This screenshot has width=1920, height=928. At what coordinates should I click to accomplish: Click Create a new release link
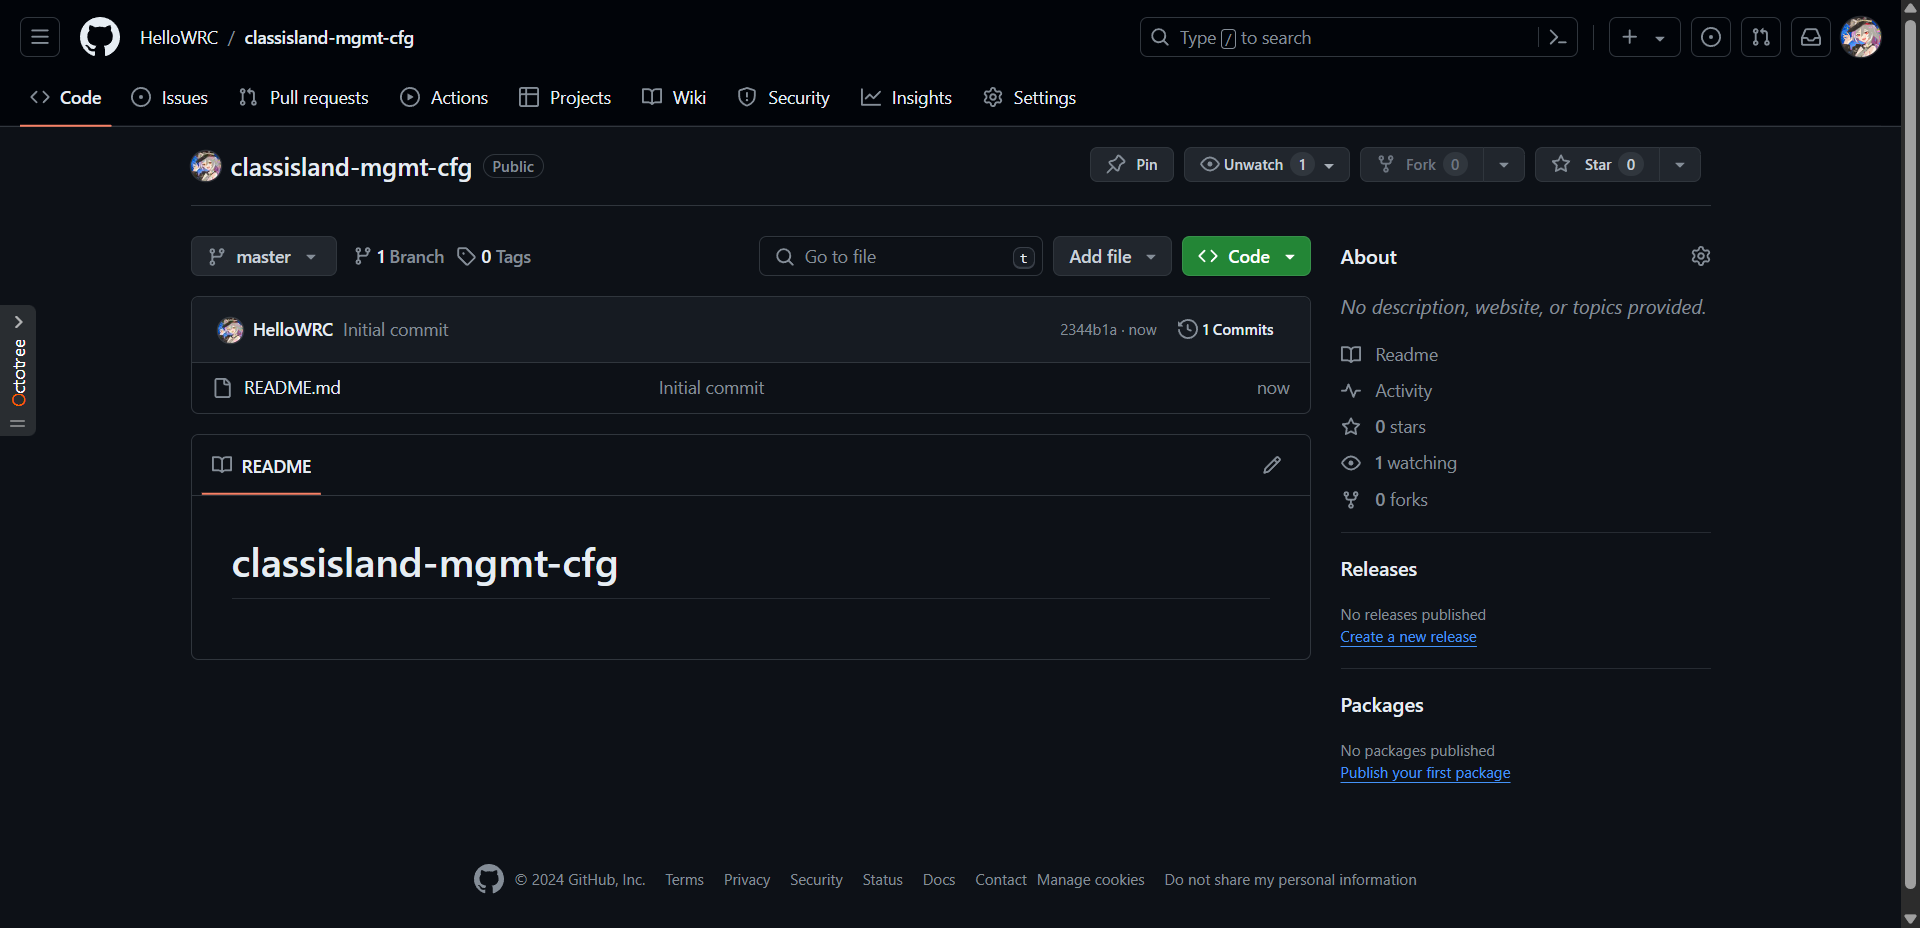(1408, 637)
